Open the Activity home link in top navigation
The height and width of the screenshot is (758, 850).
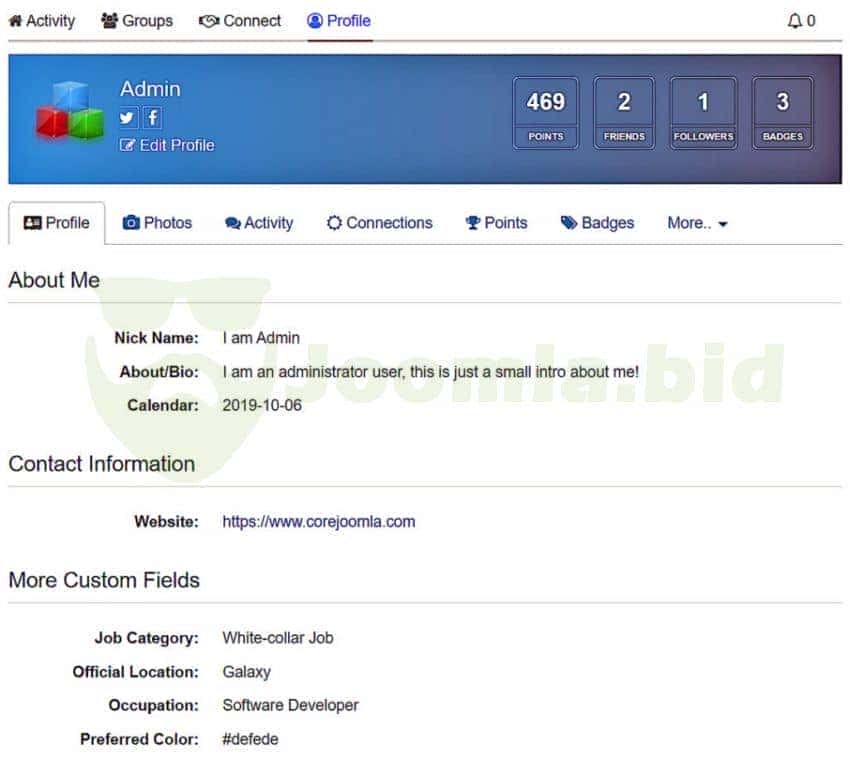pyautogui.click(x=41, y=21)
